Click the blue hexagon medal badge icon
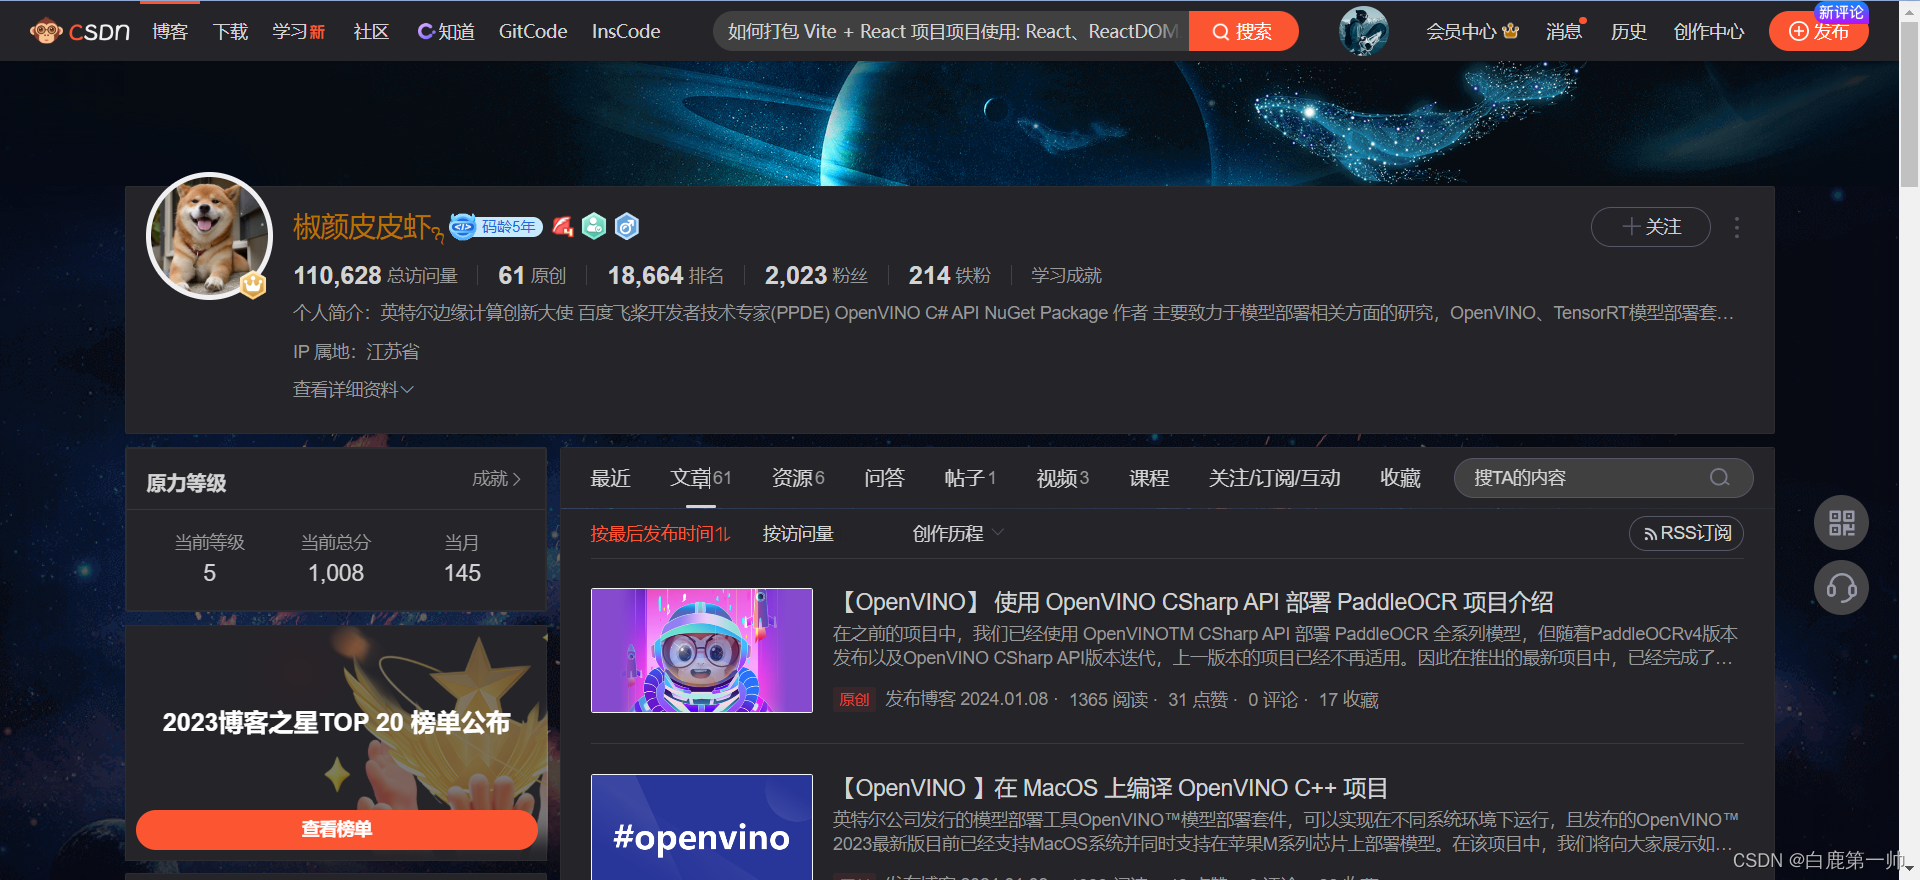This screenshot has width=1920, height=880. [627, 227]
